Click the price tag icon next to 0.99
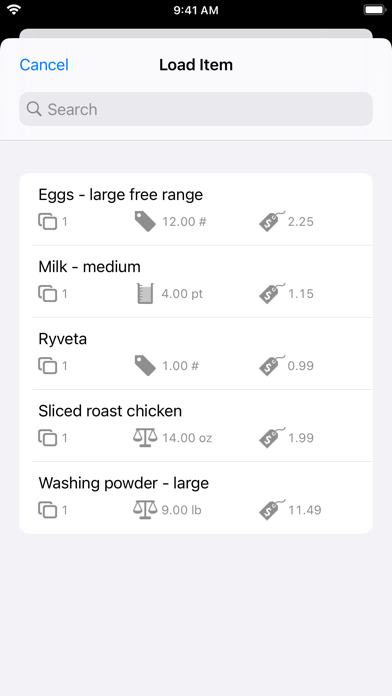Screen dimensions: 392x696 point(272,365)
